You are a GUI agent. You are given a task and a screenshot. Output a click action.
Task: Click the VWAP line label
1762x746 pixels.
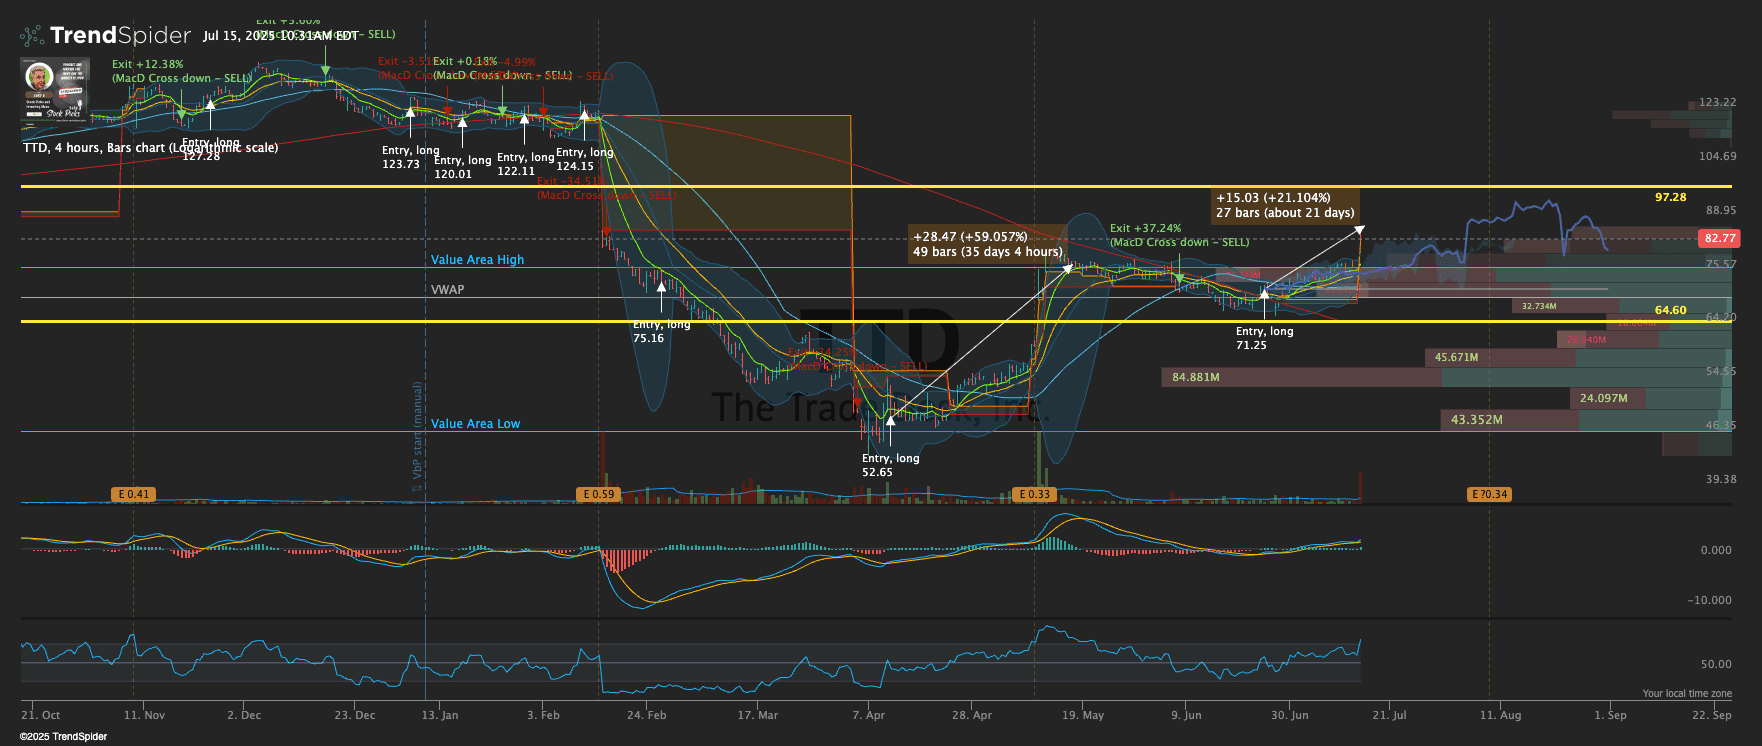(447, 290)
